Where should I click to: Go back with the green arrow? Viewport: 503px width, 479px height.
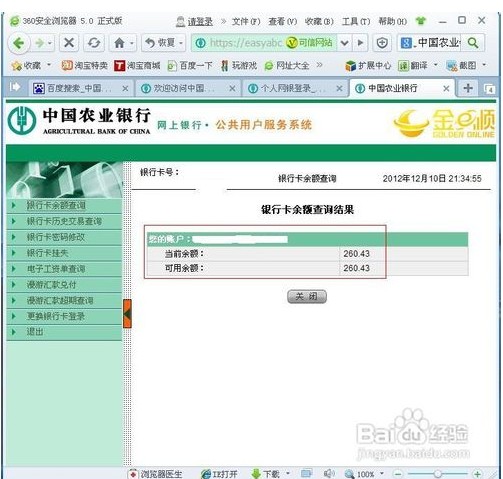[18, 43]
